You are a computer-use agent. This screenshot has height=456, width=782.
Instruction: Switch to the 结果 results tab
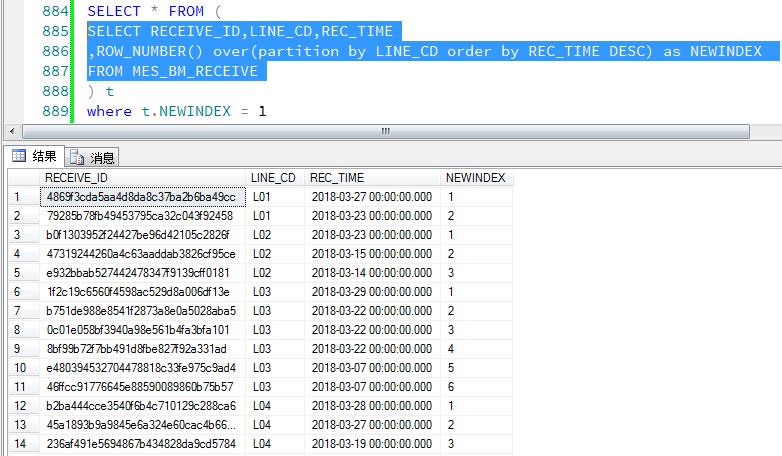pos(35,157)
